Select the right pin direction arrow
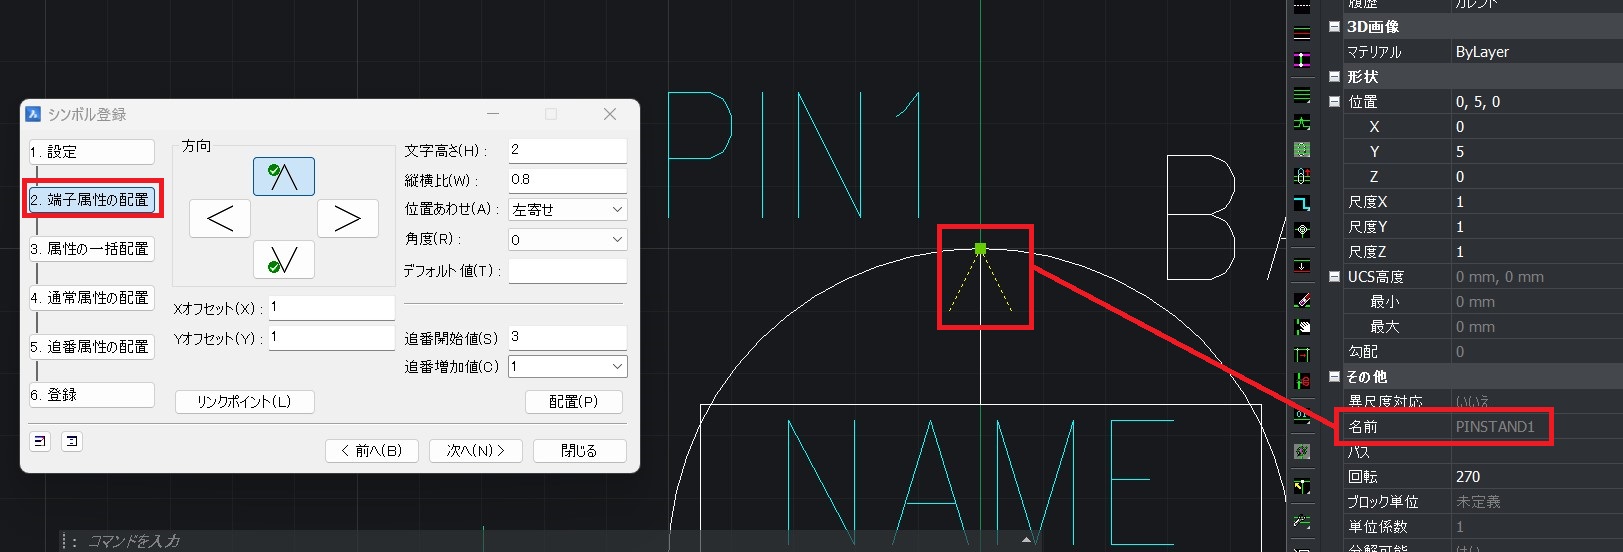Viewport: 1623px width, 552px height. (347, 218)
